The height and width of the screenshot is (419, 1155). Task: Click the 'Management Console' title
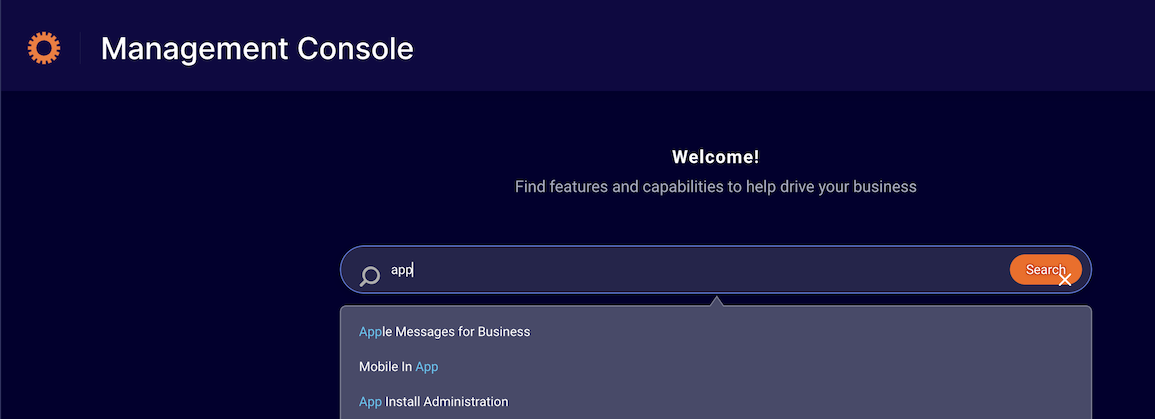click(x=257, y=49)
